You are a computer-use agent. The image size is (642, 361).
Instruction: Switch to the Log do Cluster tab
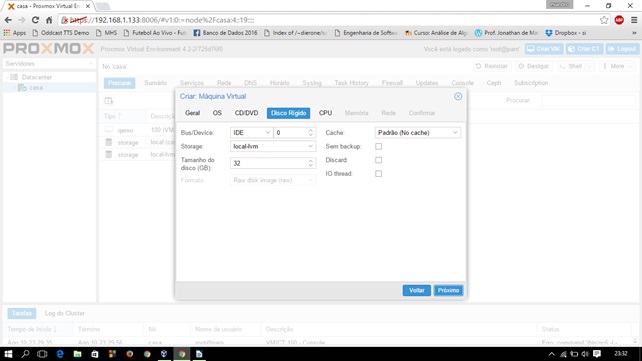click(x=65, y=313)
